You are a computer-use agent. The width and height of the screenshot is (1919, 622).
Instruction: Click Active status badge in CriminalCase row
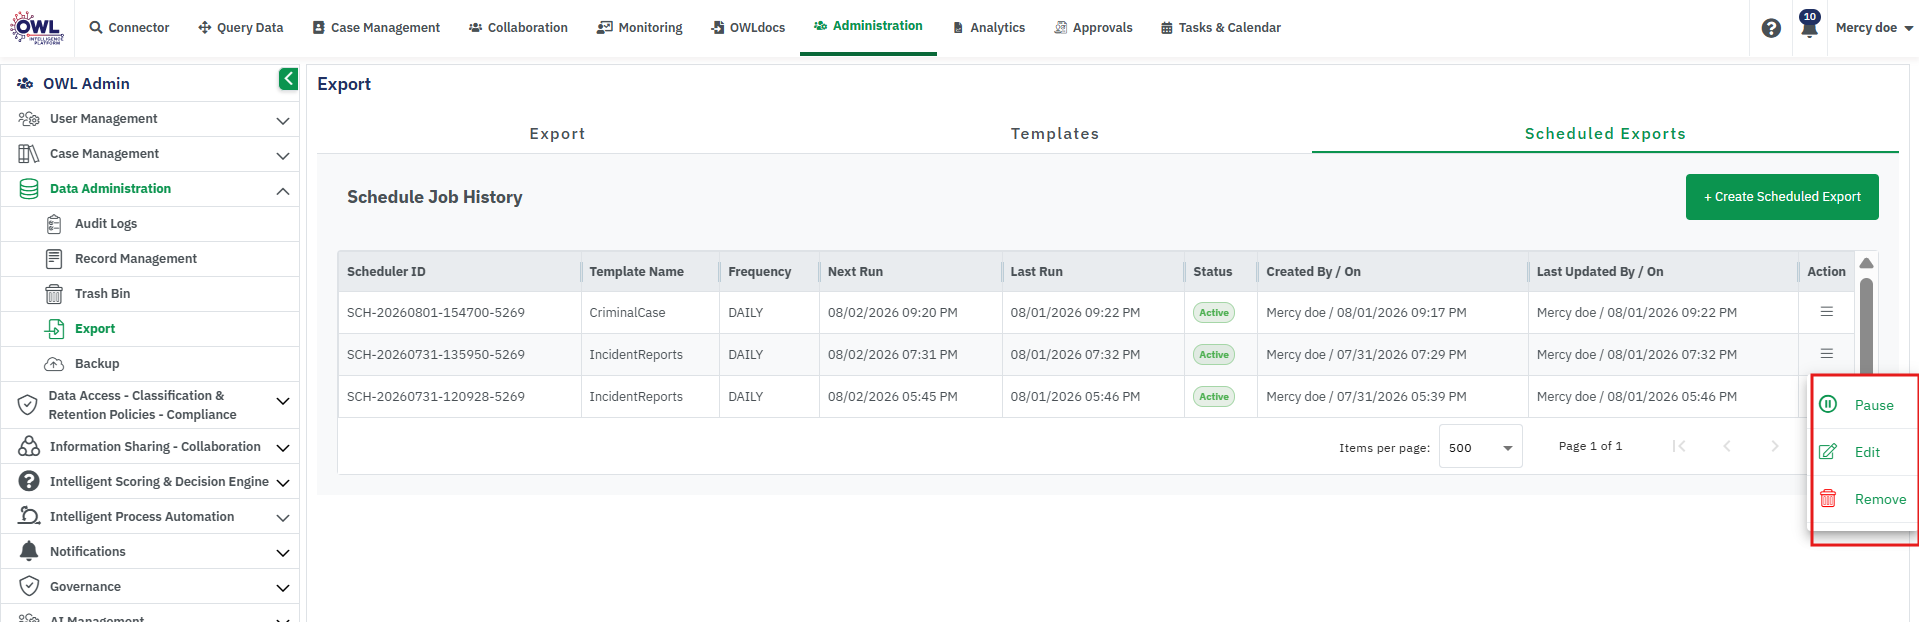(1213, 313)
